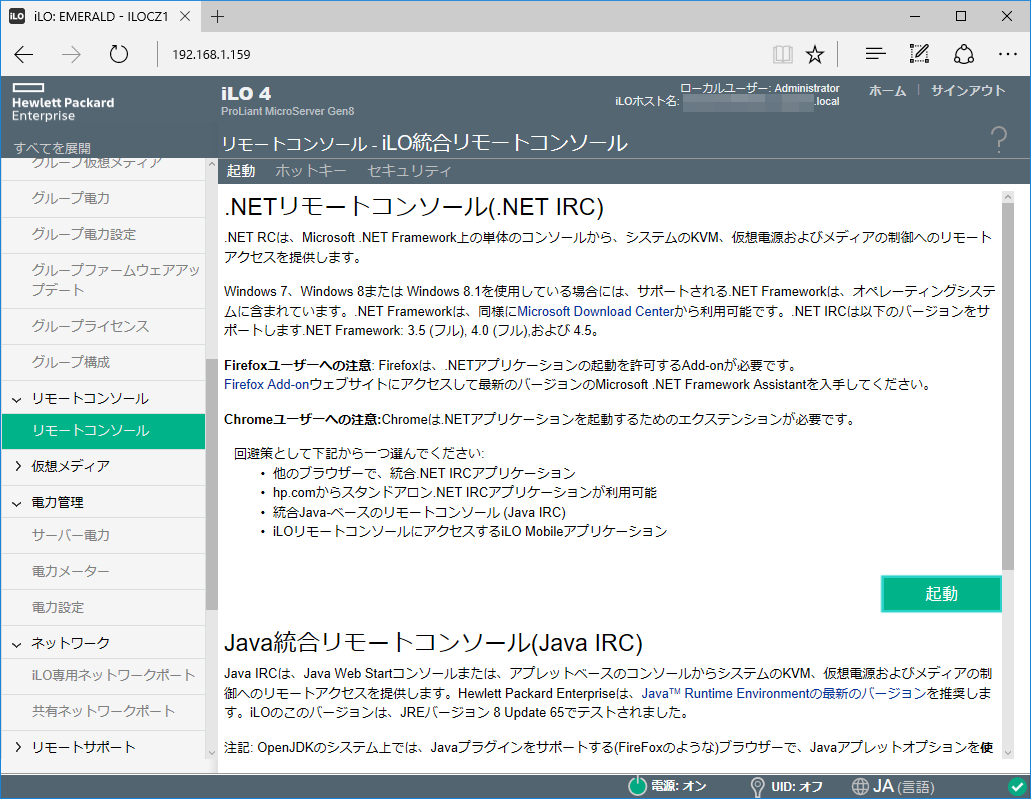Open the Firefox Add-on link
The width and height of the screenshot is (1031, 799).
coord(267,384)
